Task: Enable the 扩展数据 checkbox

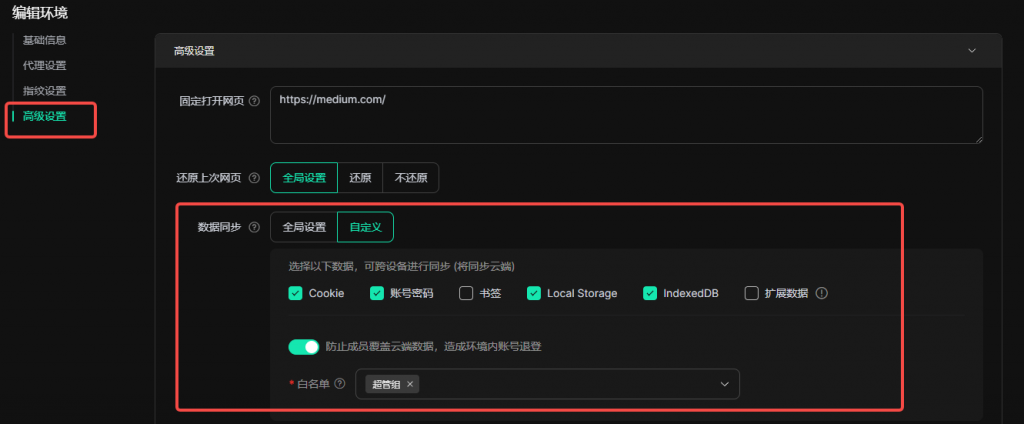Action: pyautogui.click(x=752, y=293)
